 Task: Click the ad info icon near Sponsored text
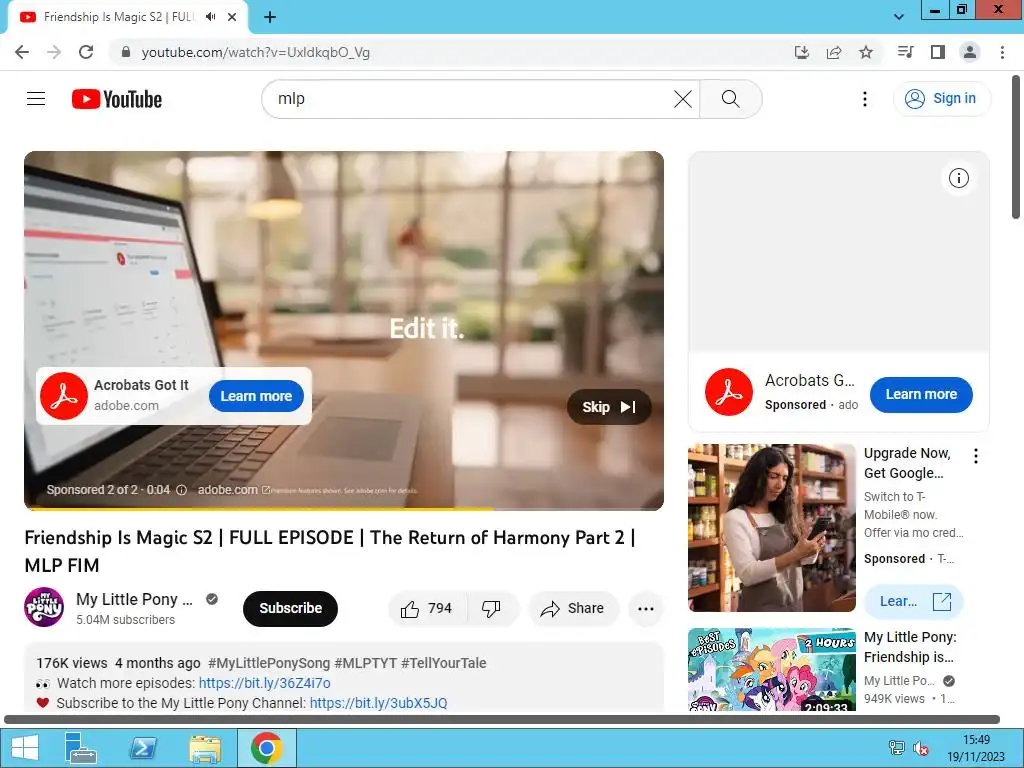(x=182, y=490)
